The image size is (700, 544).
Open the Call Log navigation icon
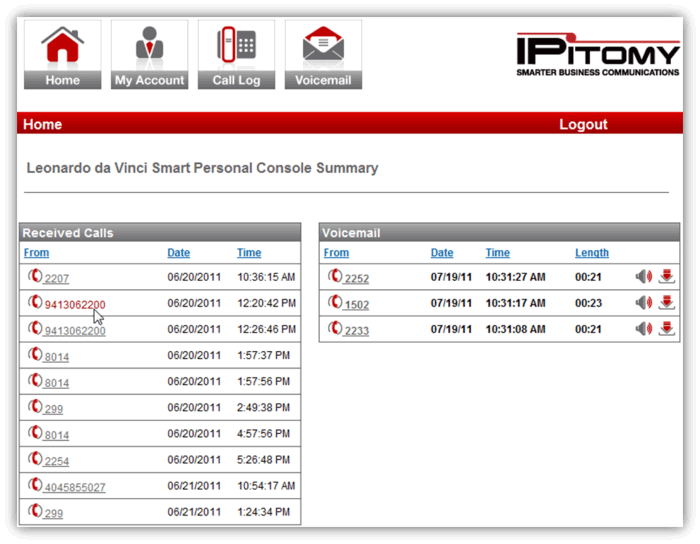coord(236,54)
